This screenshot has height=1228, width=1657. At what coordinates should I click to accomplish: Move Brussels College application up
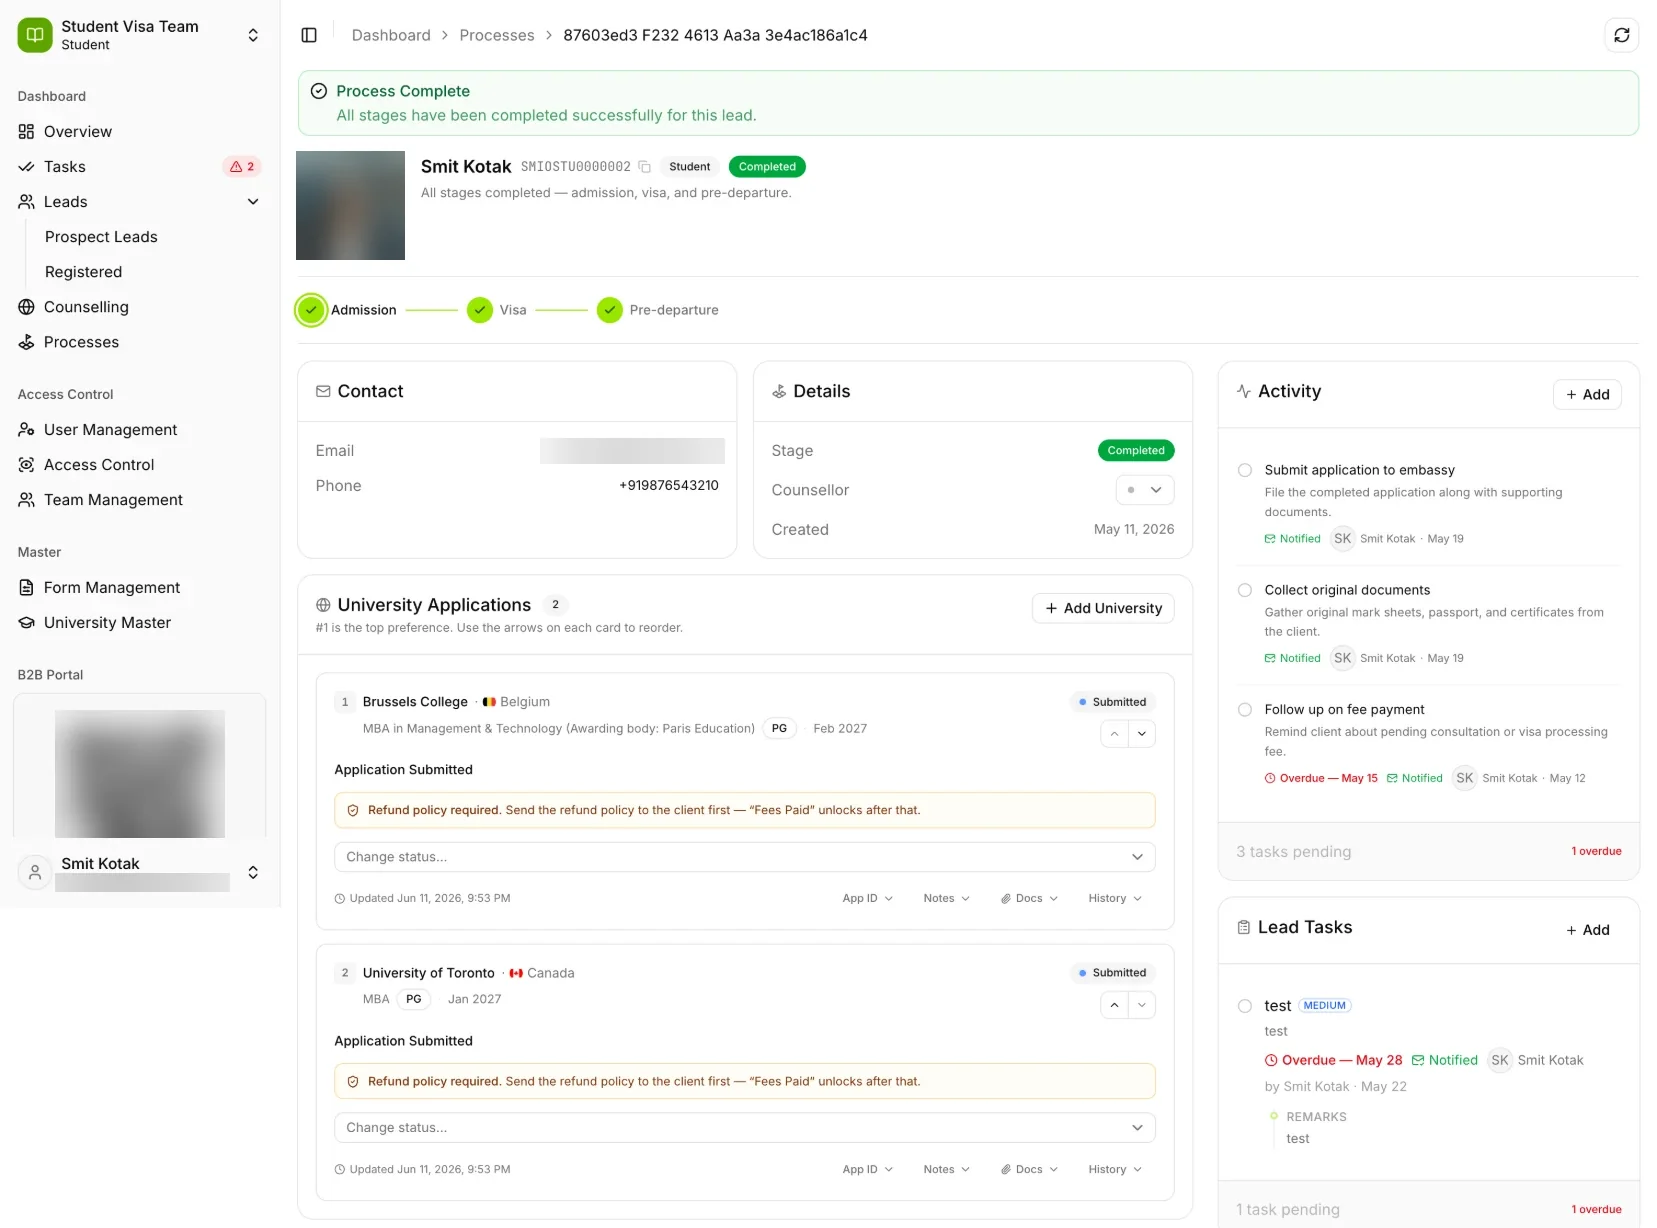click(x=1114, y=734)
